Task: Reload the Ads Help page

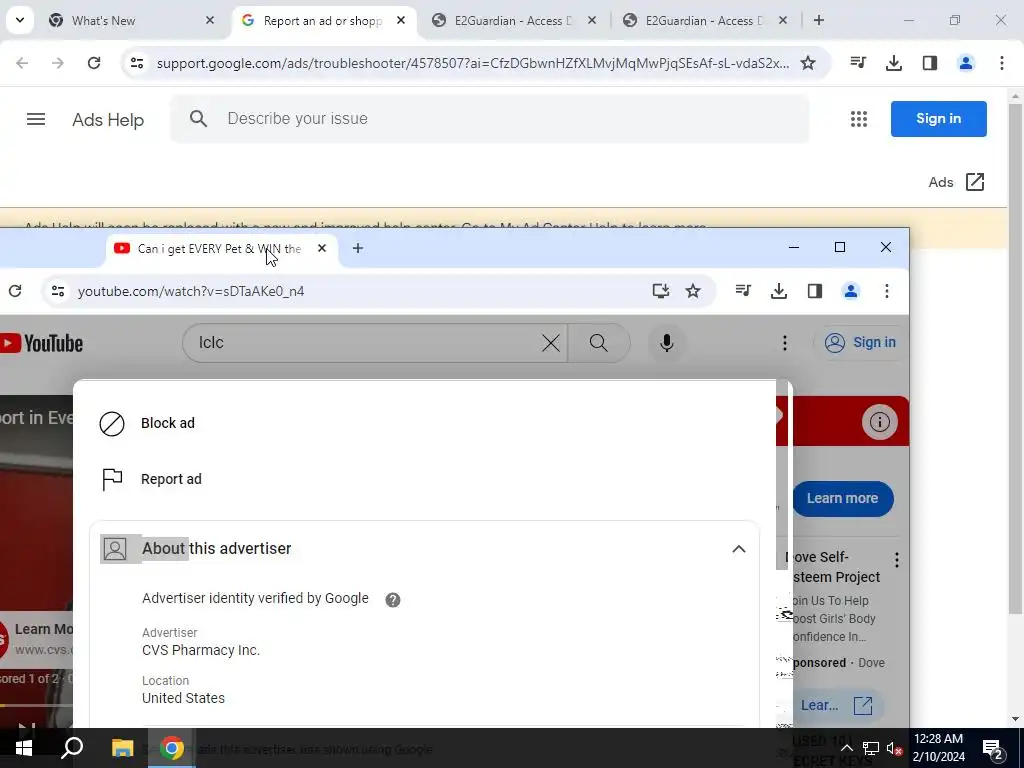Action: click(x=94, y=63)
